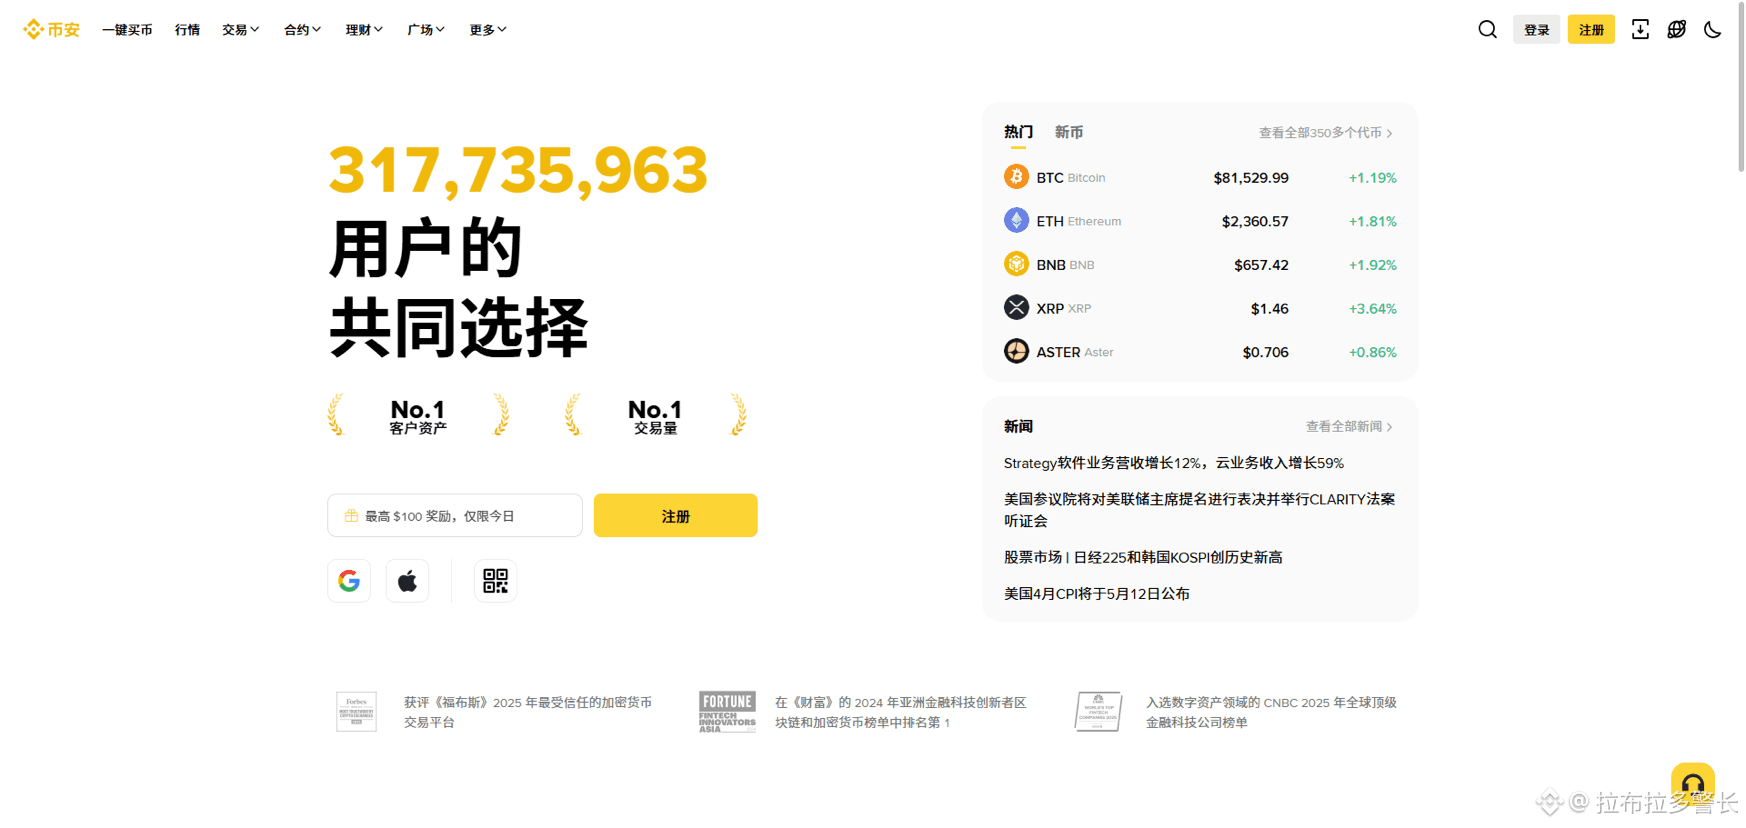Image resolution: width=1746 pixels, height=828 pixels.
Task: Click the 最高 $100 奖励 input field
Action: [455, 516]
